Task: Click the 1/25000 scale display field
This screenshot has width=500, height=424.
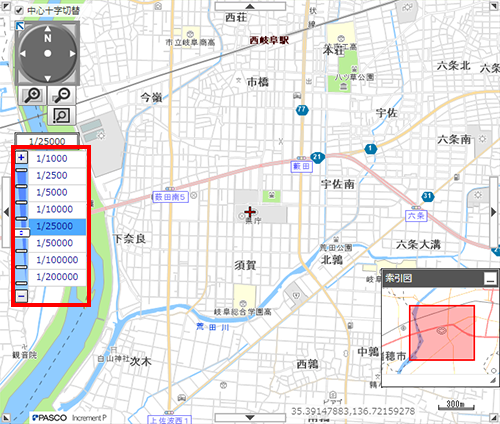Action: [47, 141]
